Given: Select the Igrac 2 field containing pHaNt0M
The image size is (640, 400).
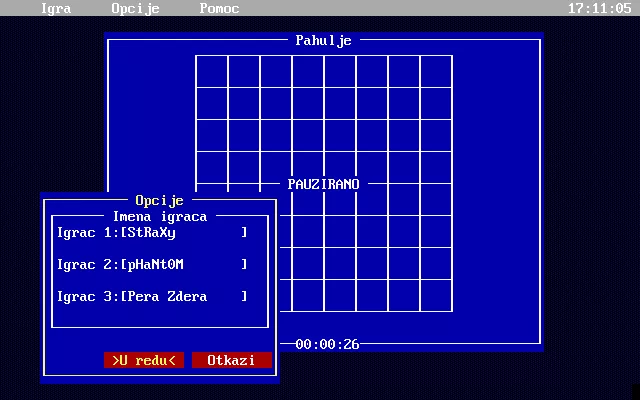Looking at the screenshot, I should (184, 264).
